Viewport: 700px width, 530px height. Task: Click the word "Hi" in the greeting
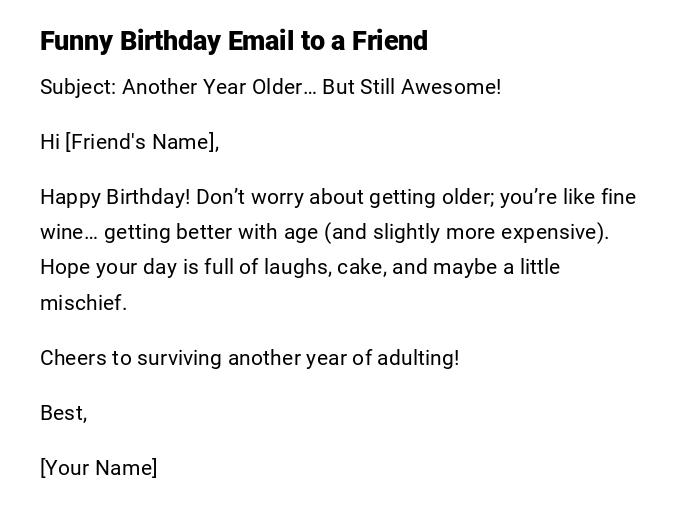click(50, 142)
